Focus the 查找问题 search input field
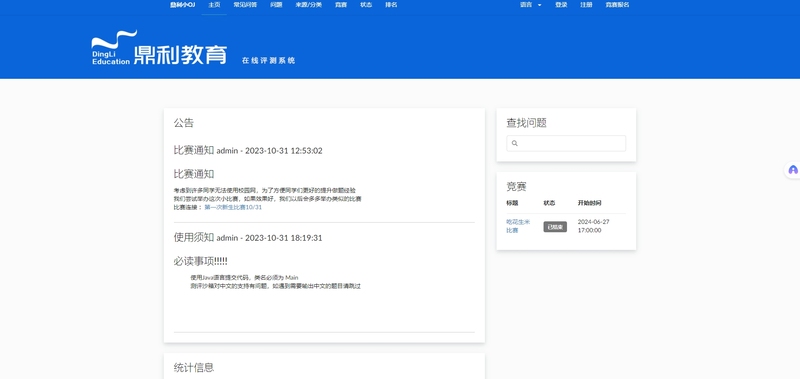 click(x=566, y=143)
